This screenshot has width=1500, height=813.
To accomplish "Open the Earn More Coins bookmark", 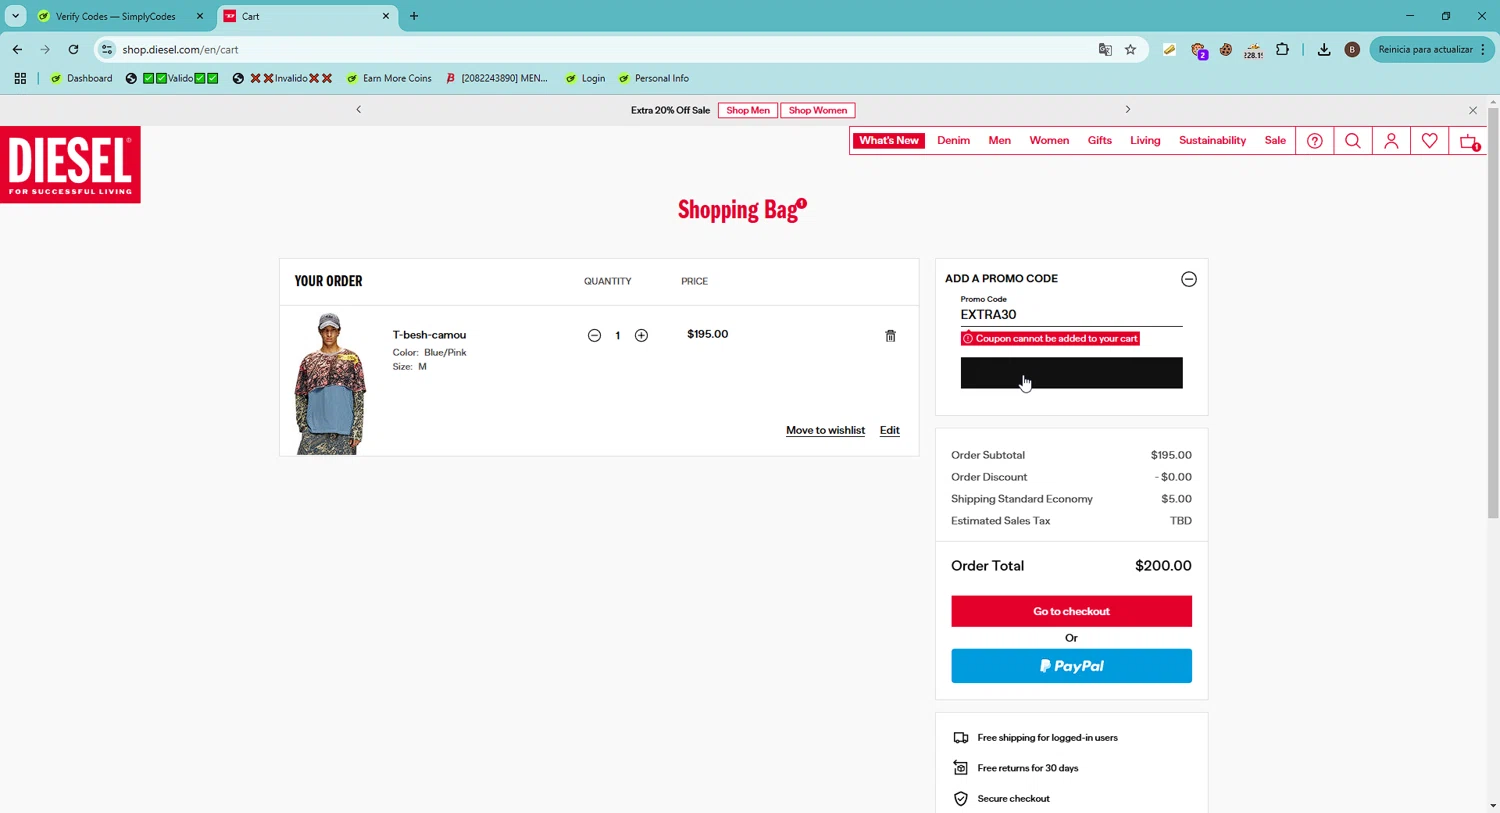I will click(389, 78).
